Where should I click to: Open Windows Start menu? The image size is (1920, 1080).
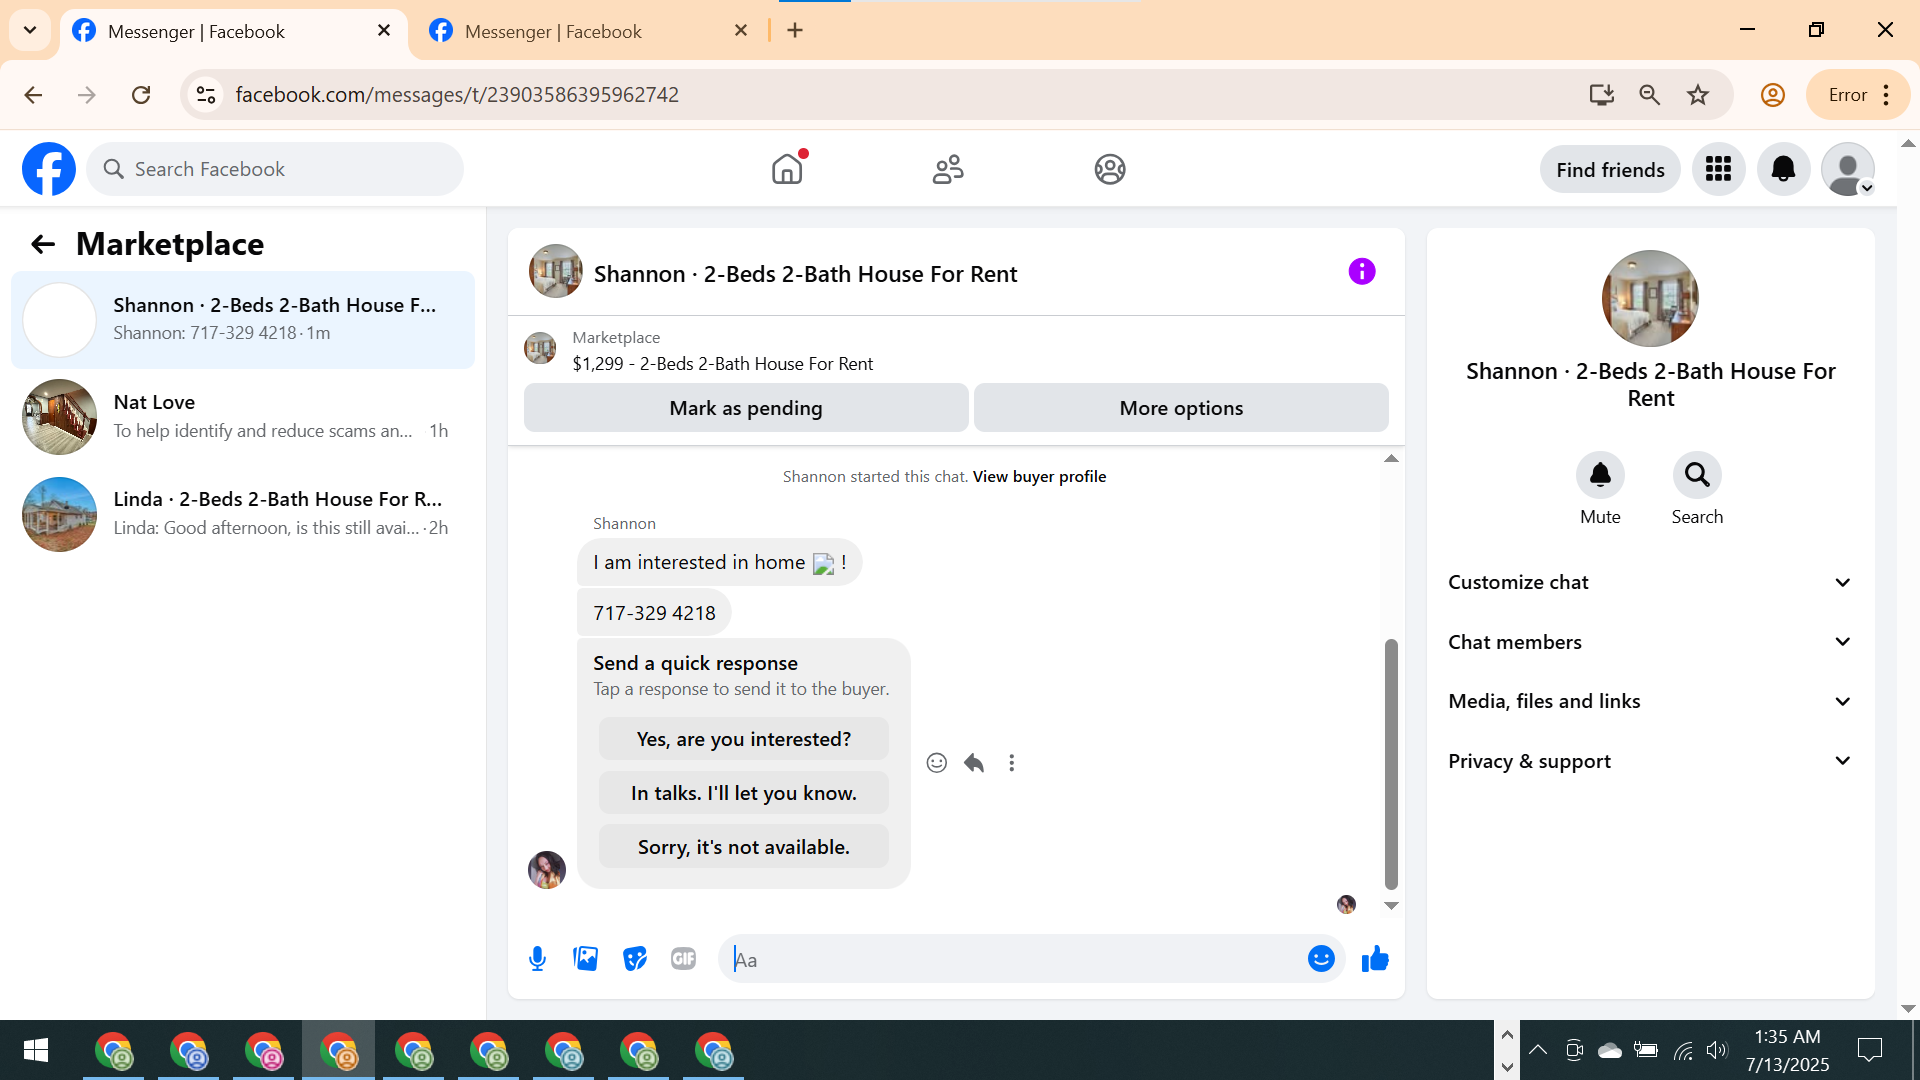(x=36, y=1050)
